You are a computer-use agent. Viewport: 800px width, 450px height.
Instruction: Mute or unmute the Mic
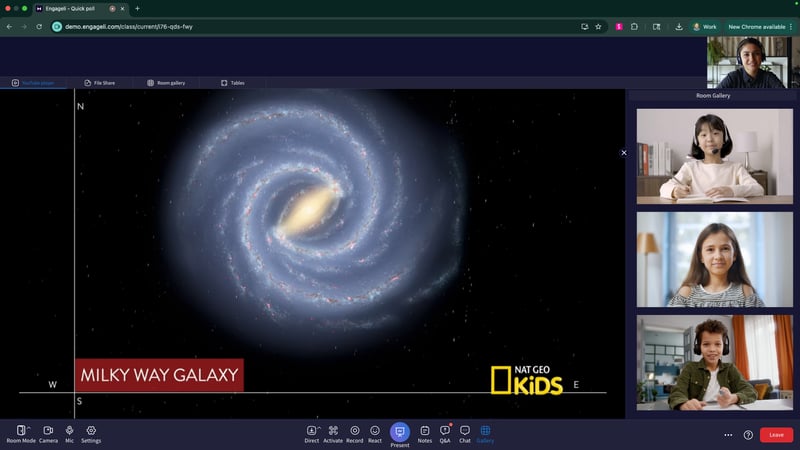tap(69, 430)
